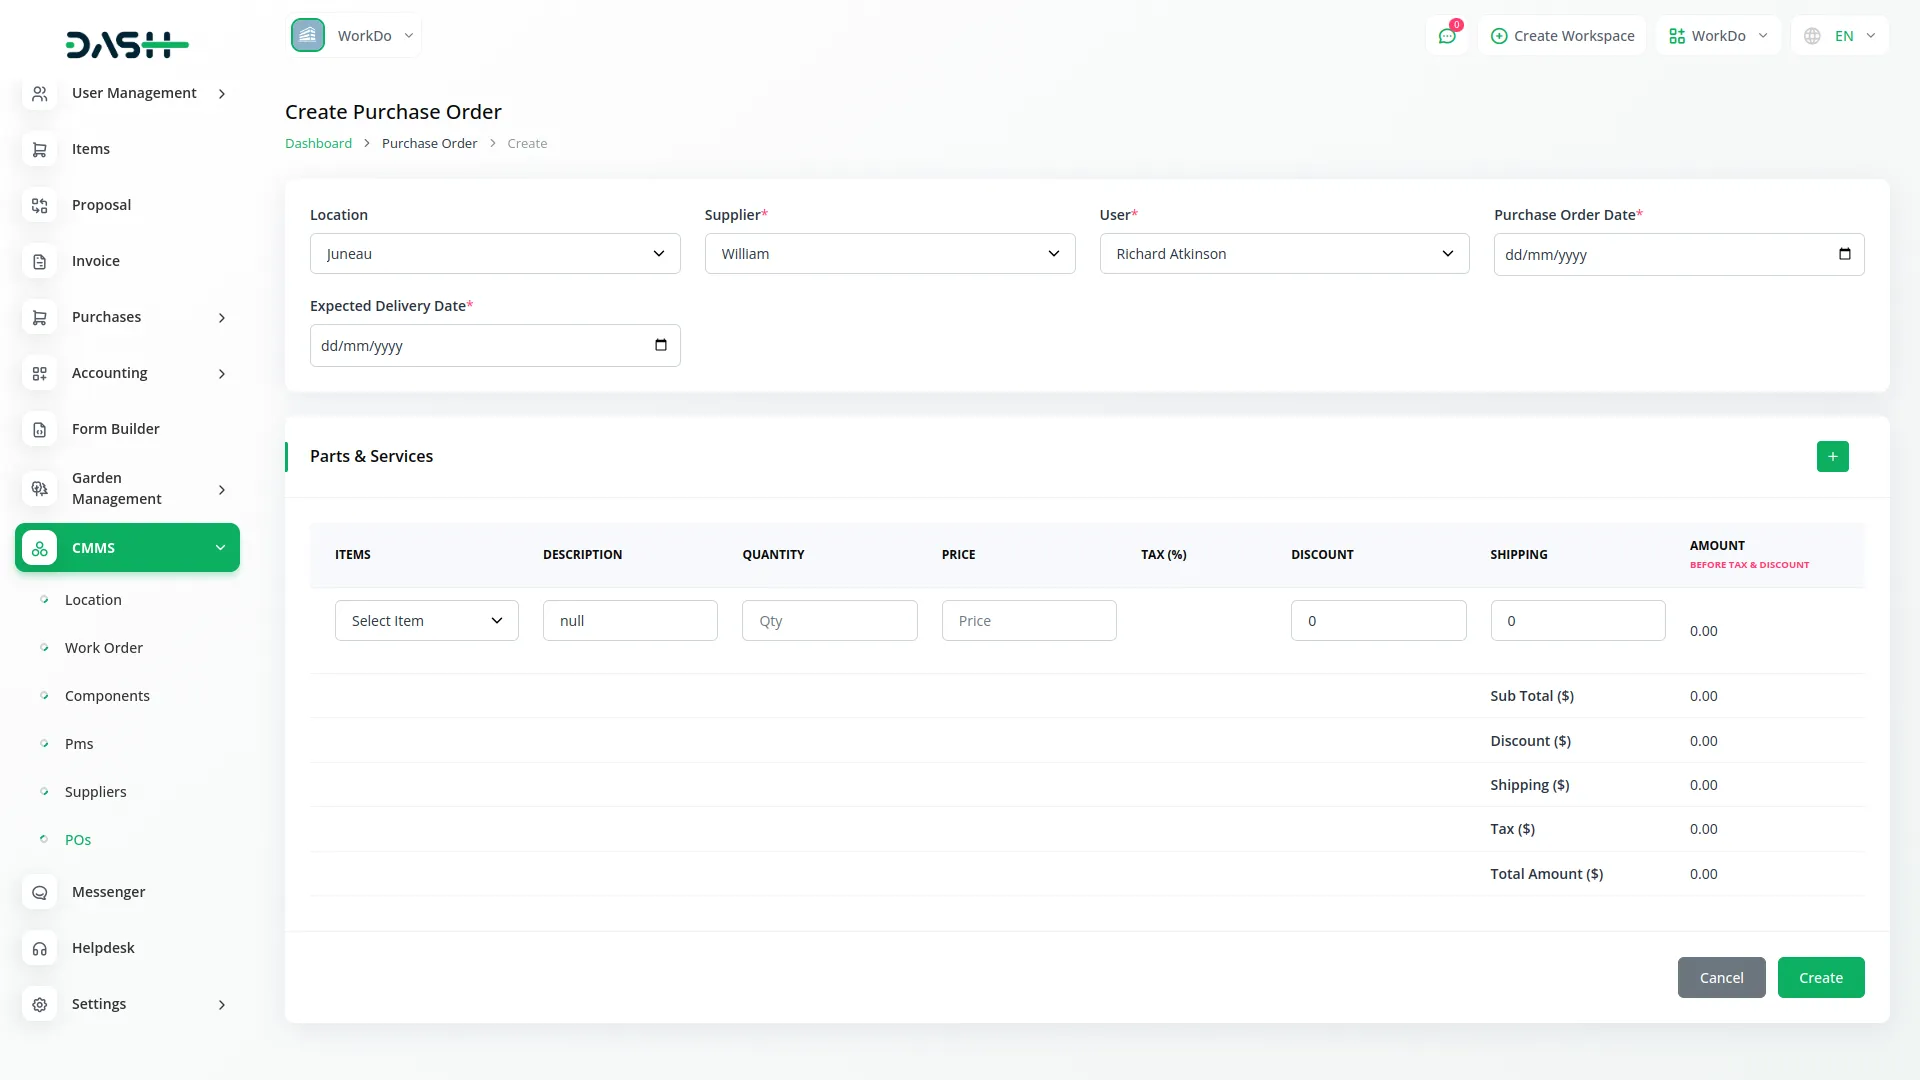Open the Select Item dropdown

[x=426, y=621]
